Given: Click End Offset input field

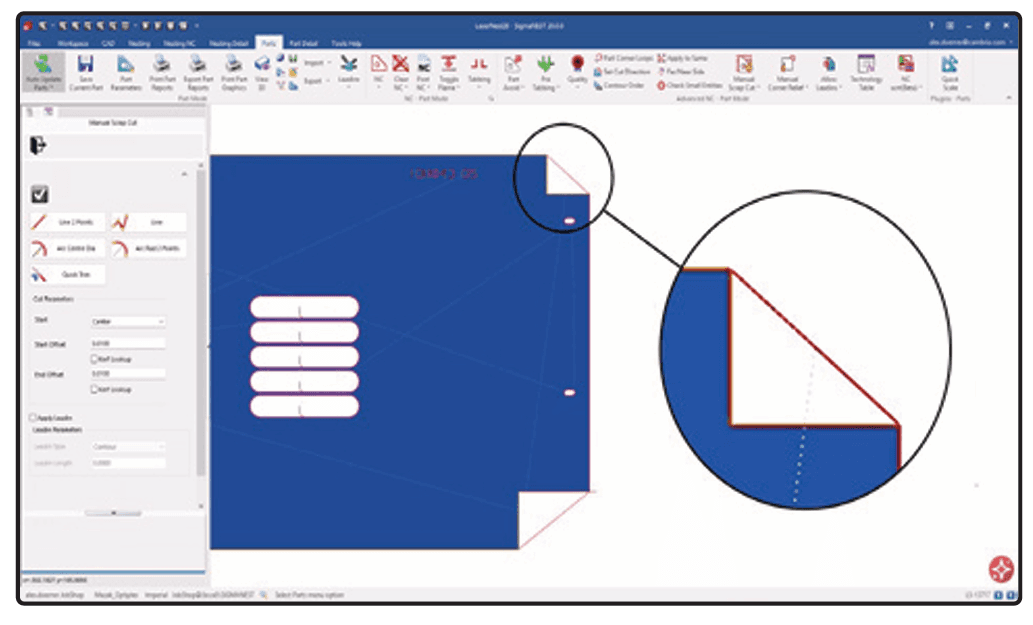Looking at the screenshot, I should pos(128,373).
